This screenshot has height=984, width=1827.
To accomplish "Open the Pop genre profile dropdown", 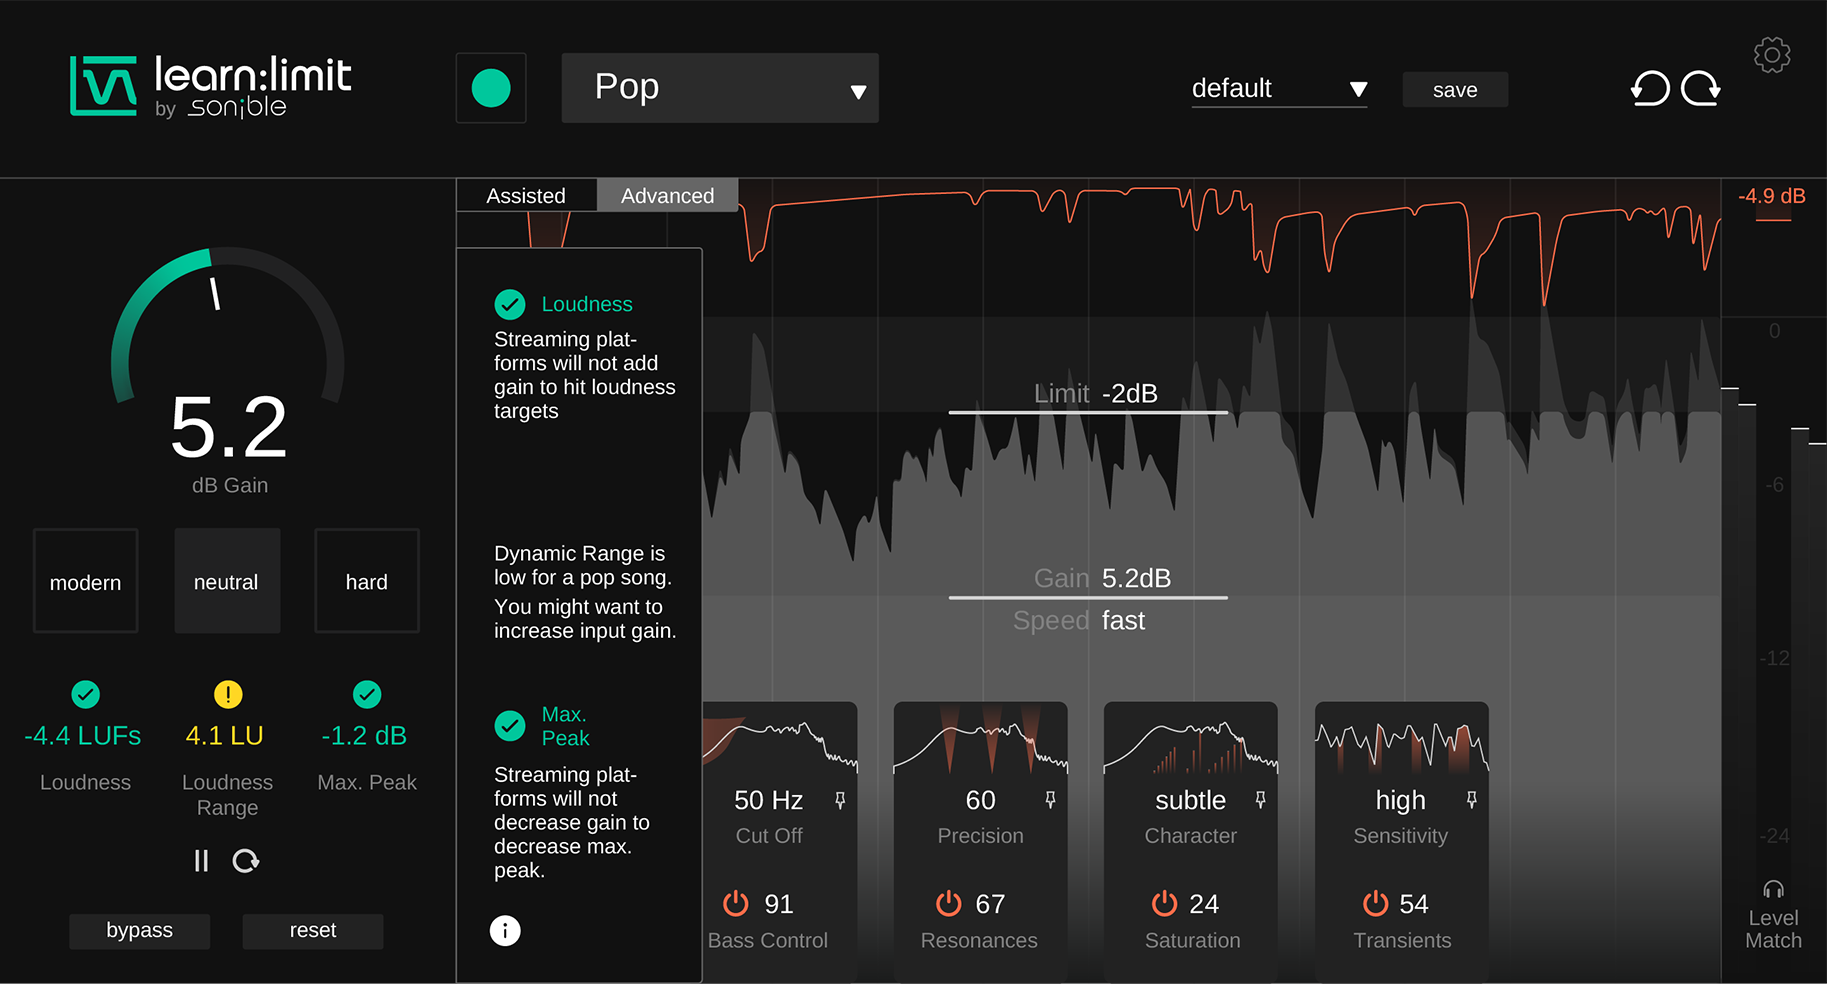I will (720, 88).
